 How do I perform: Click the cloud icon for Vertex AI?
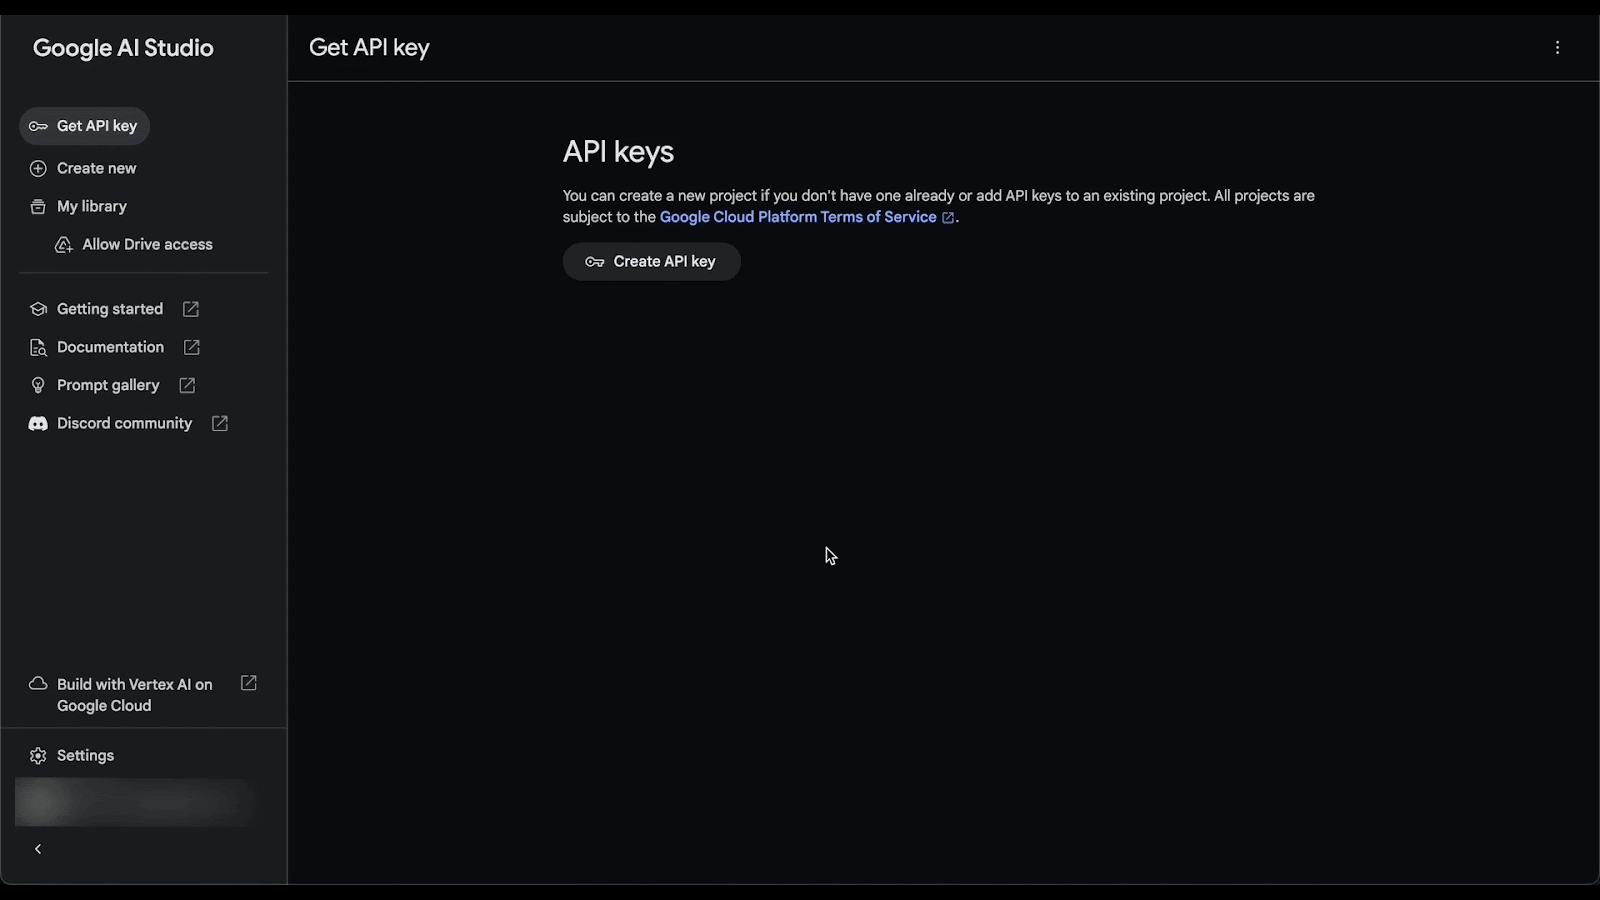click(38, 684)
